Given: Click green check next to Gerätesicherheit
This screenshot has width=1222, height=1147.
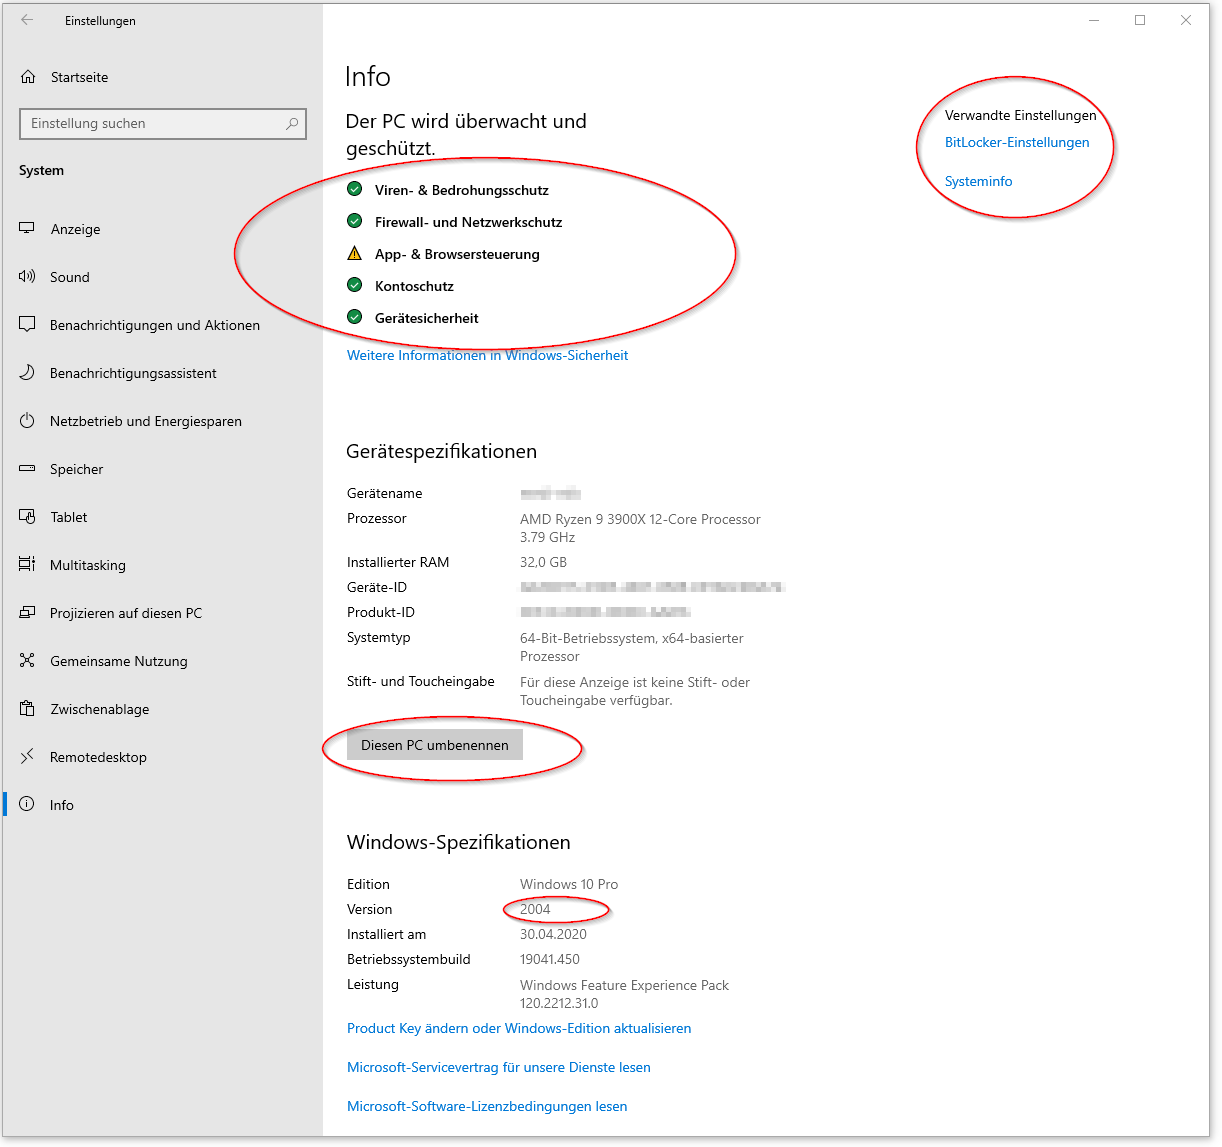Looking at the screenshot, I should click(x=354, y=317).
